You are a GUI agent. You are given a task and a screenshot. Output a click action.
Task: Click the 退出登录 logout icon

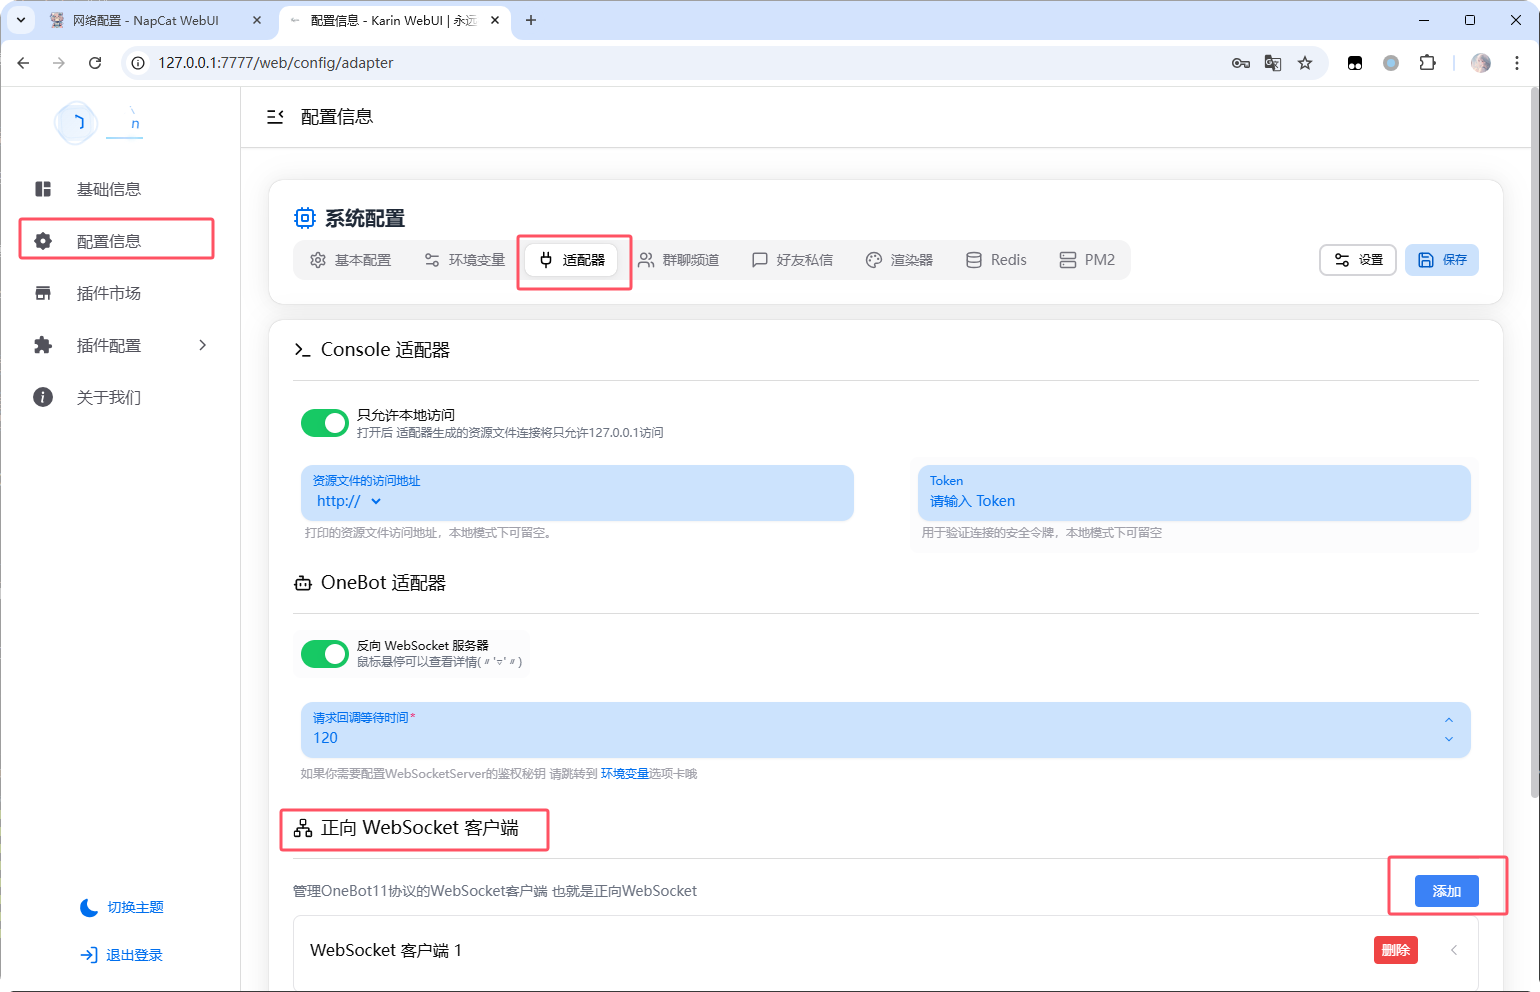tap(88, 954)
